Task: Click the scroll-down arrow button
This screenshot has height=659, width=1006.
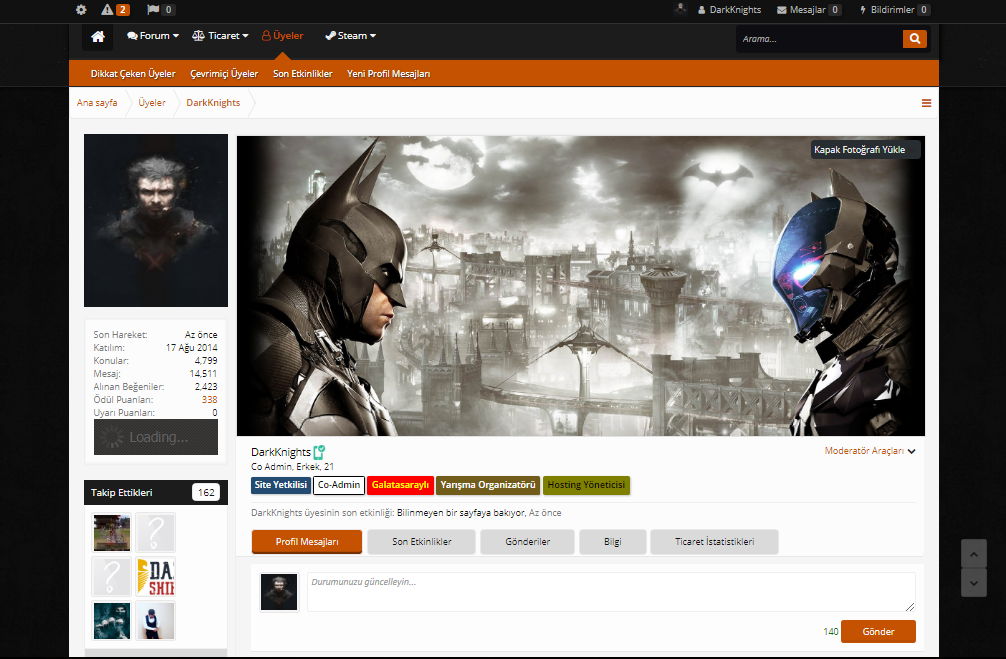Action: click(973, 583)
